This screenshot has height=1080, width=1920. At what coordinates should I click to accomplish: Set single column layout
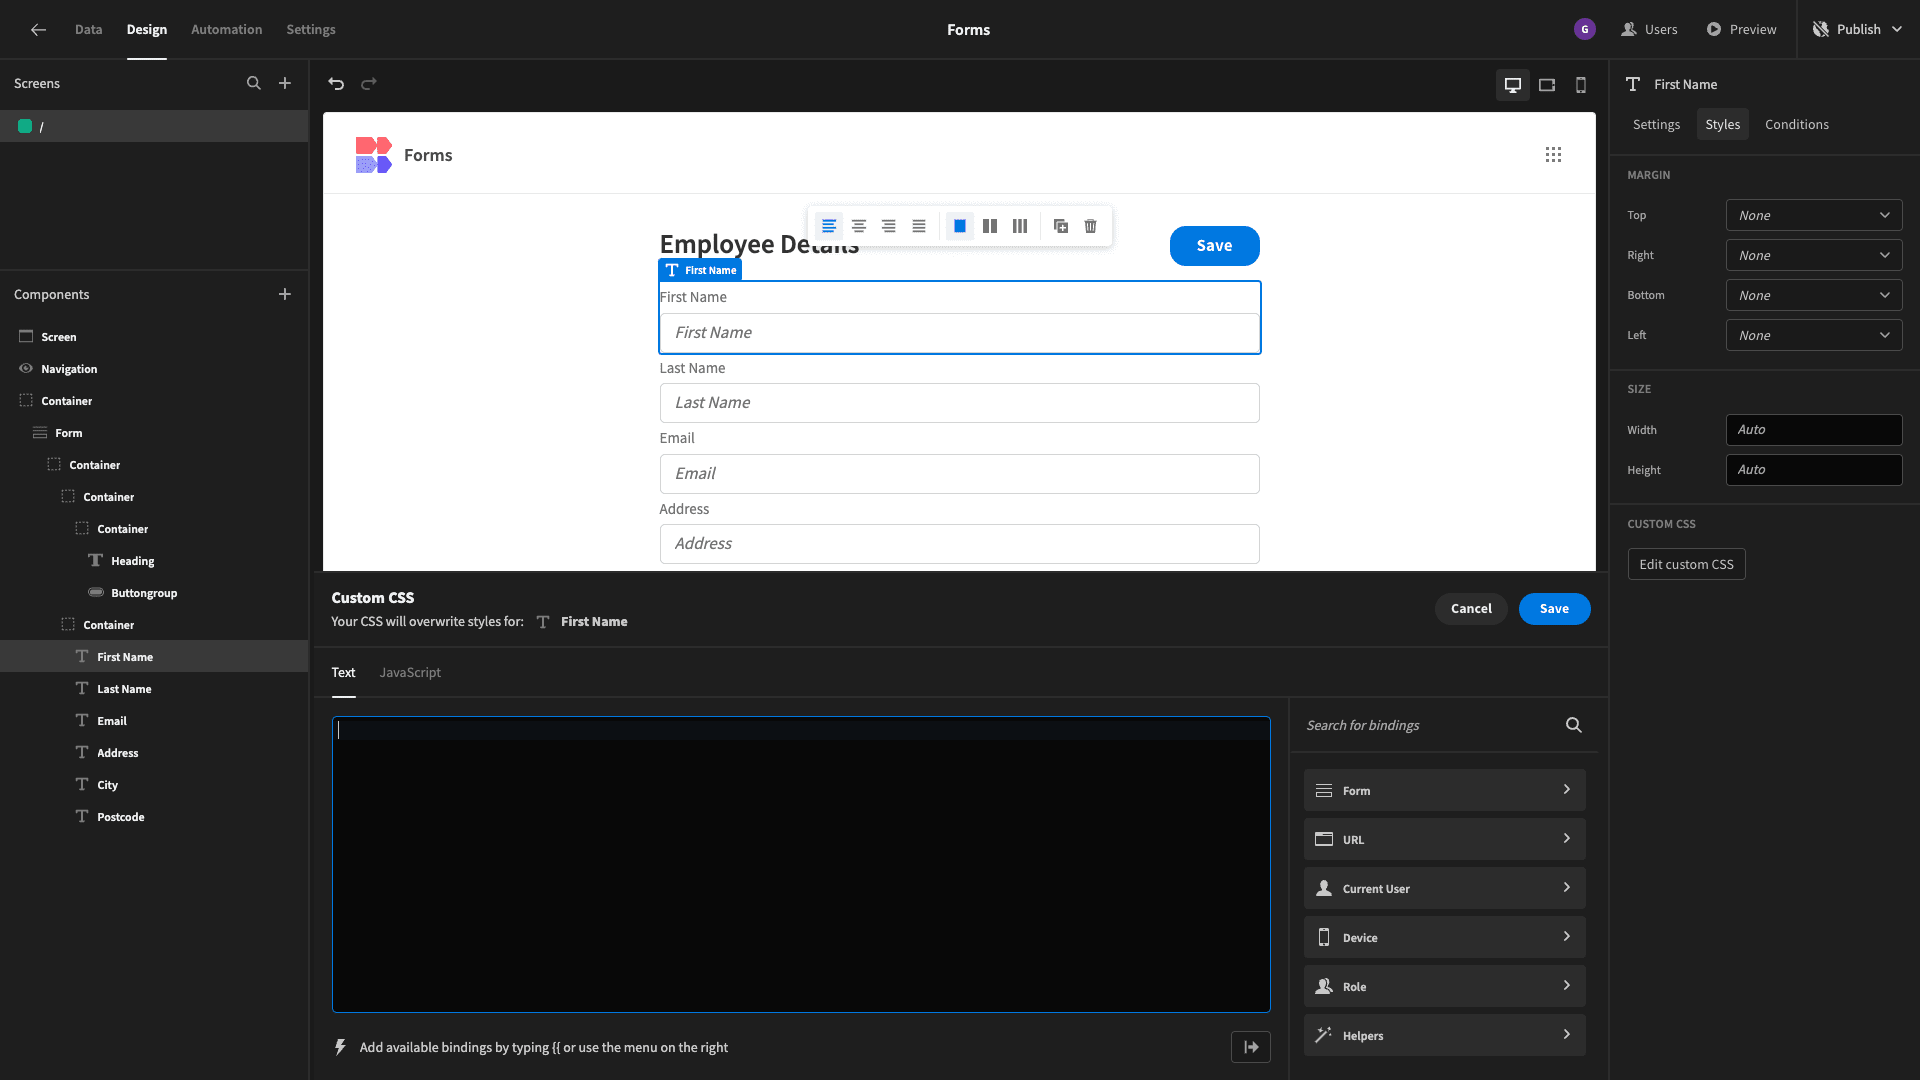click(960, 226)
